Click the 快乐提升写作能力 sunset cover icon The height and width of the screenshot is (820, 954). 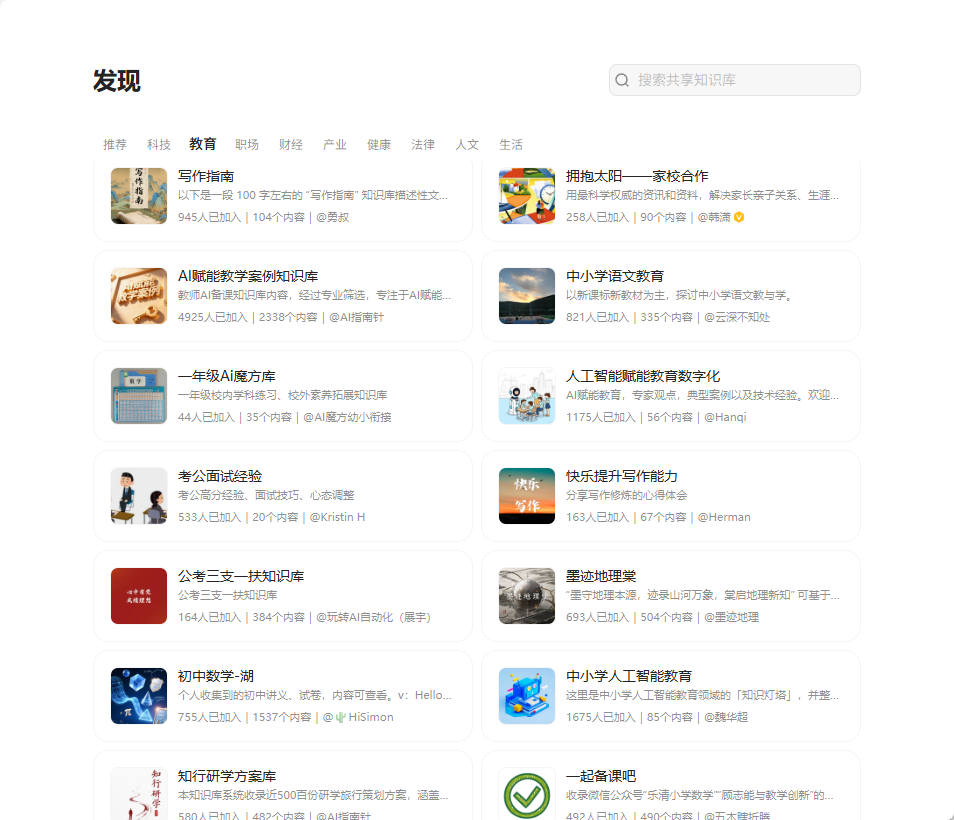point(527,496)
